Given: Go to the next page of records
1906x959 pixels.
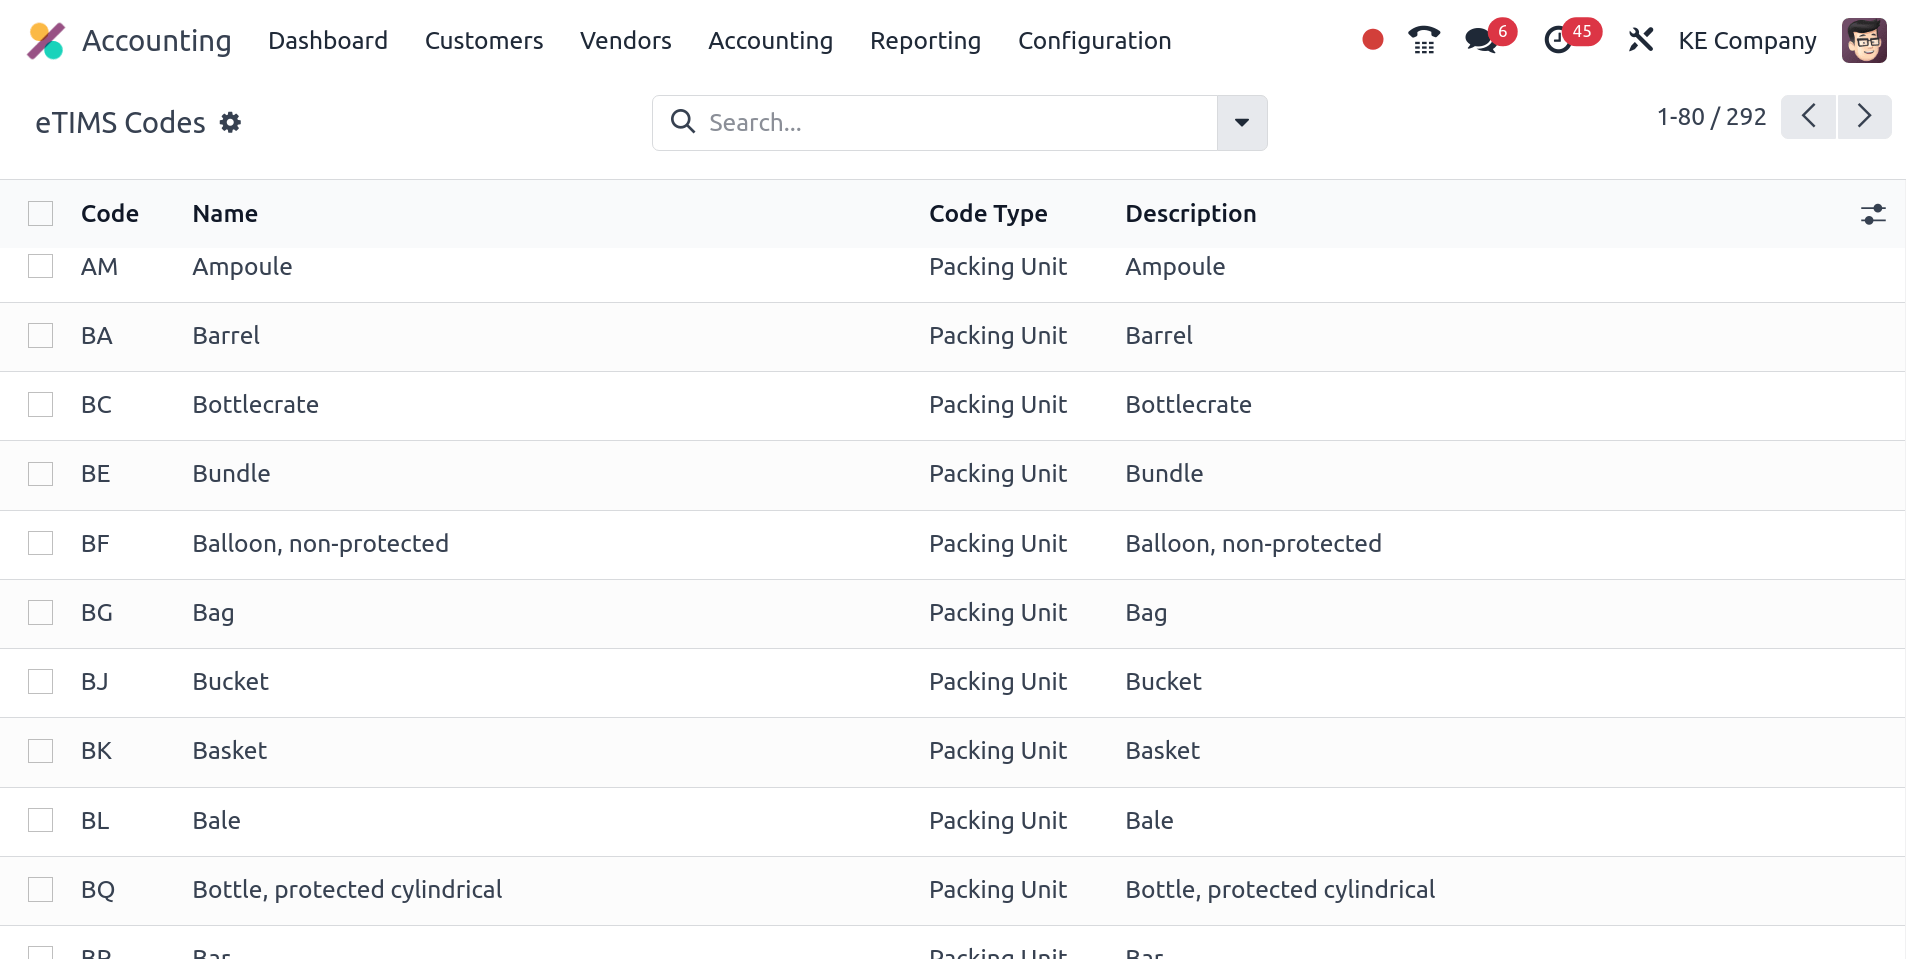Looking at the screenshot, I should tap(1864, 117).
